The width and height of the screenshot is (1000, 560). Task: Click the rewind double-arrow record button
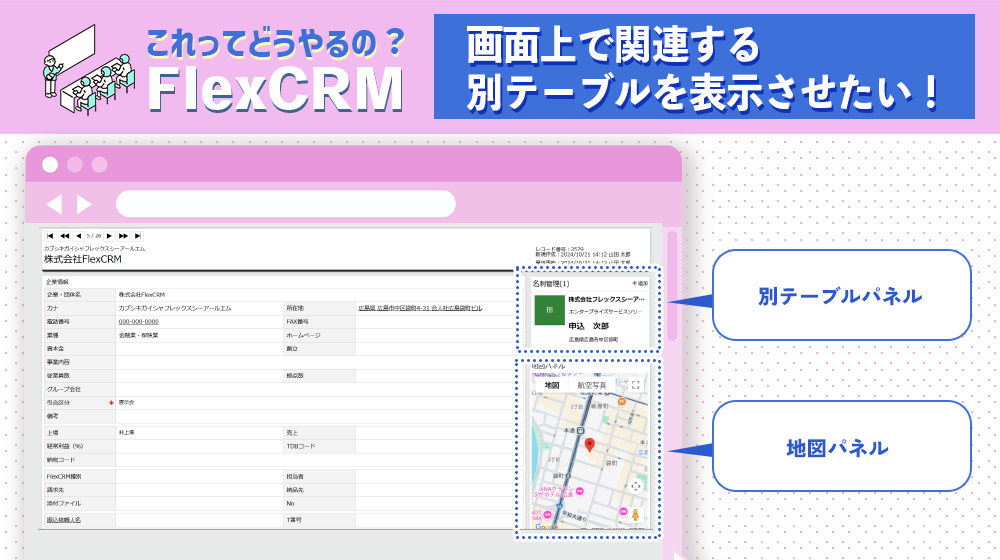tap(65, 236)
